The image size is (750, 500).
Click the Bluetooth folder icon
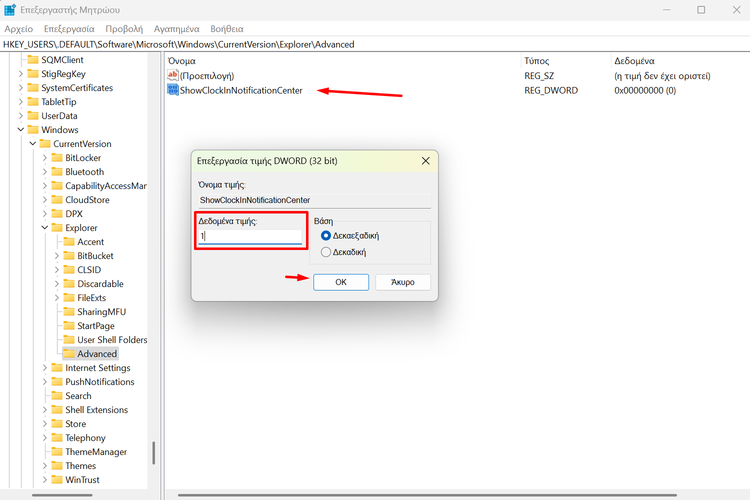coord(57,171)
